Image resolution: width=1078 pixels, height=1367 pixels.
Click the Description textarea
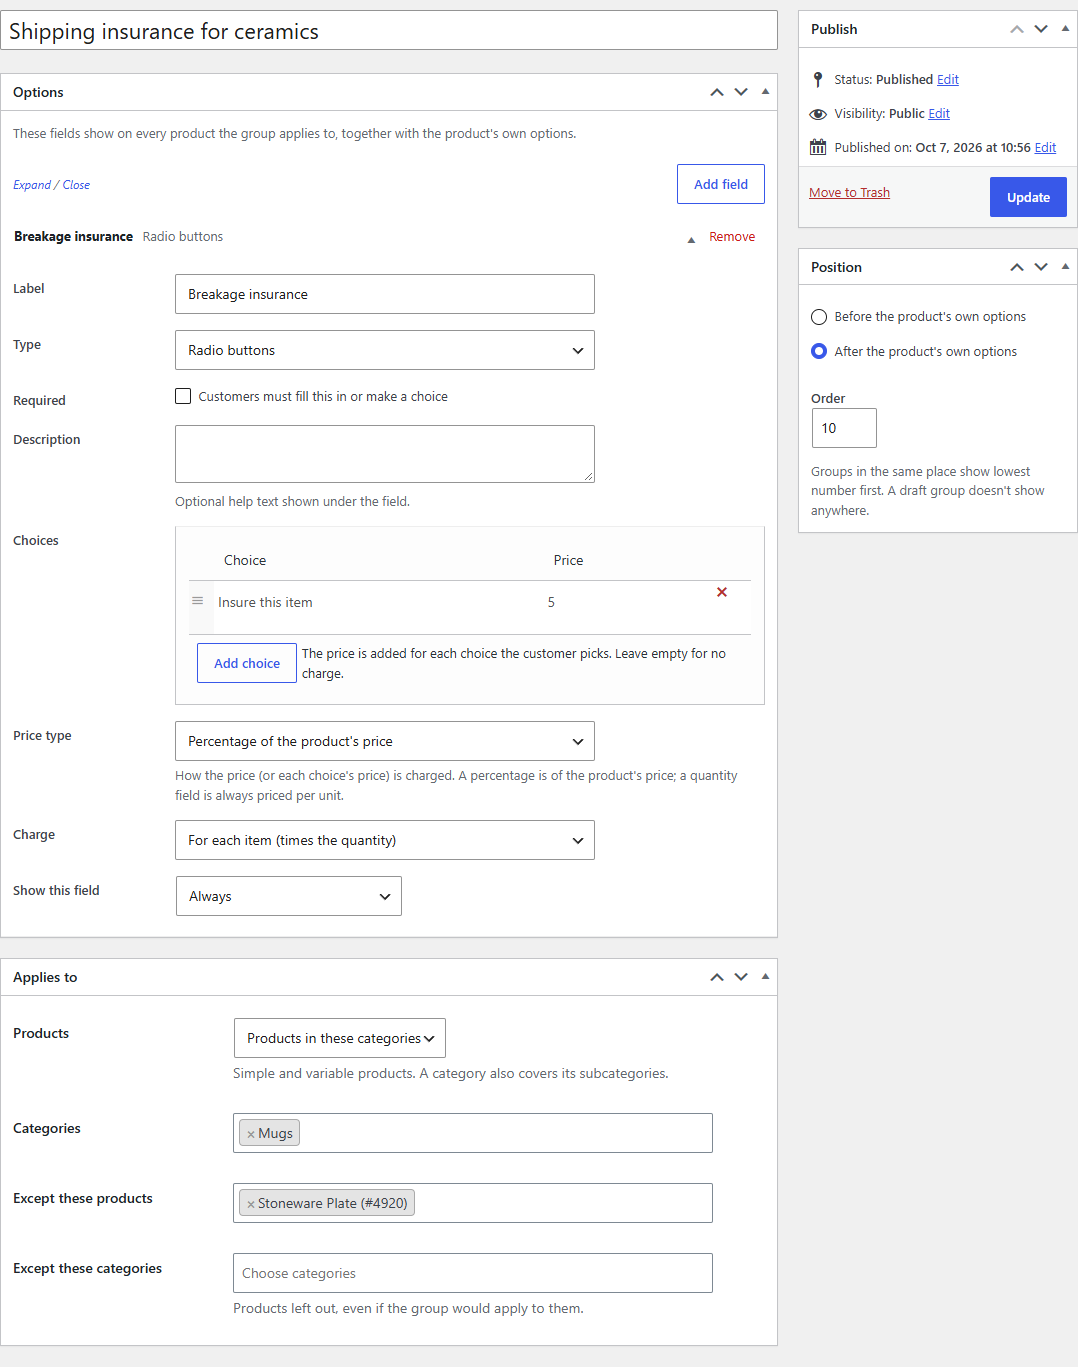pyautogui.click(x=385, y=454)
